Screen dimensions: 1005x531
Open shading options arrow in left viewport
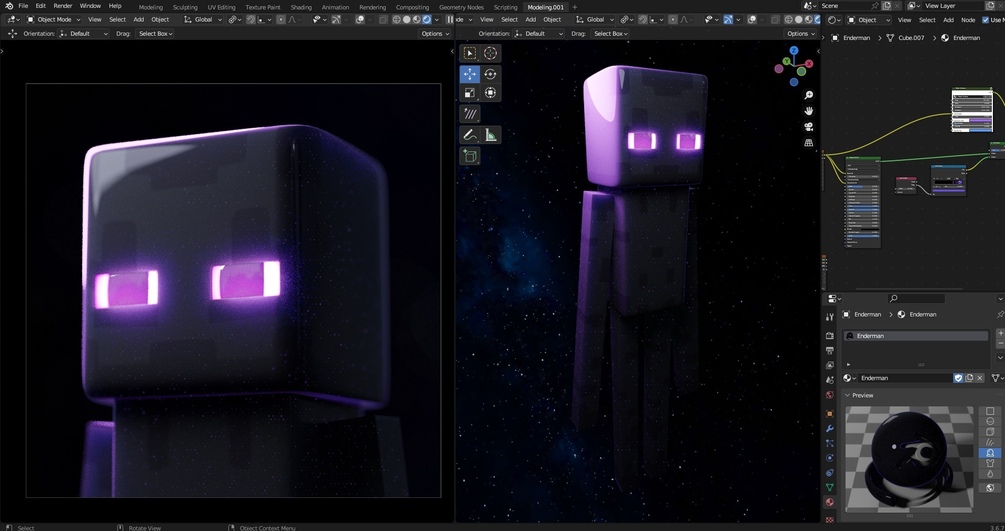coord(437,20)
